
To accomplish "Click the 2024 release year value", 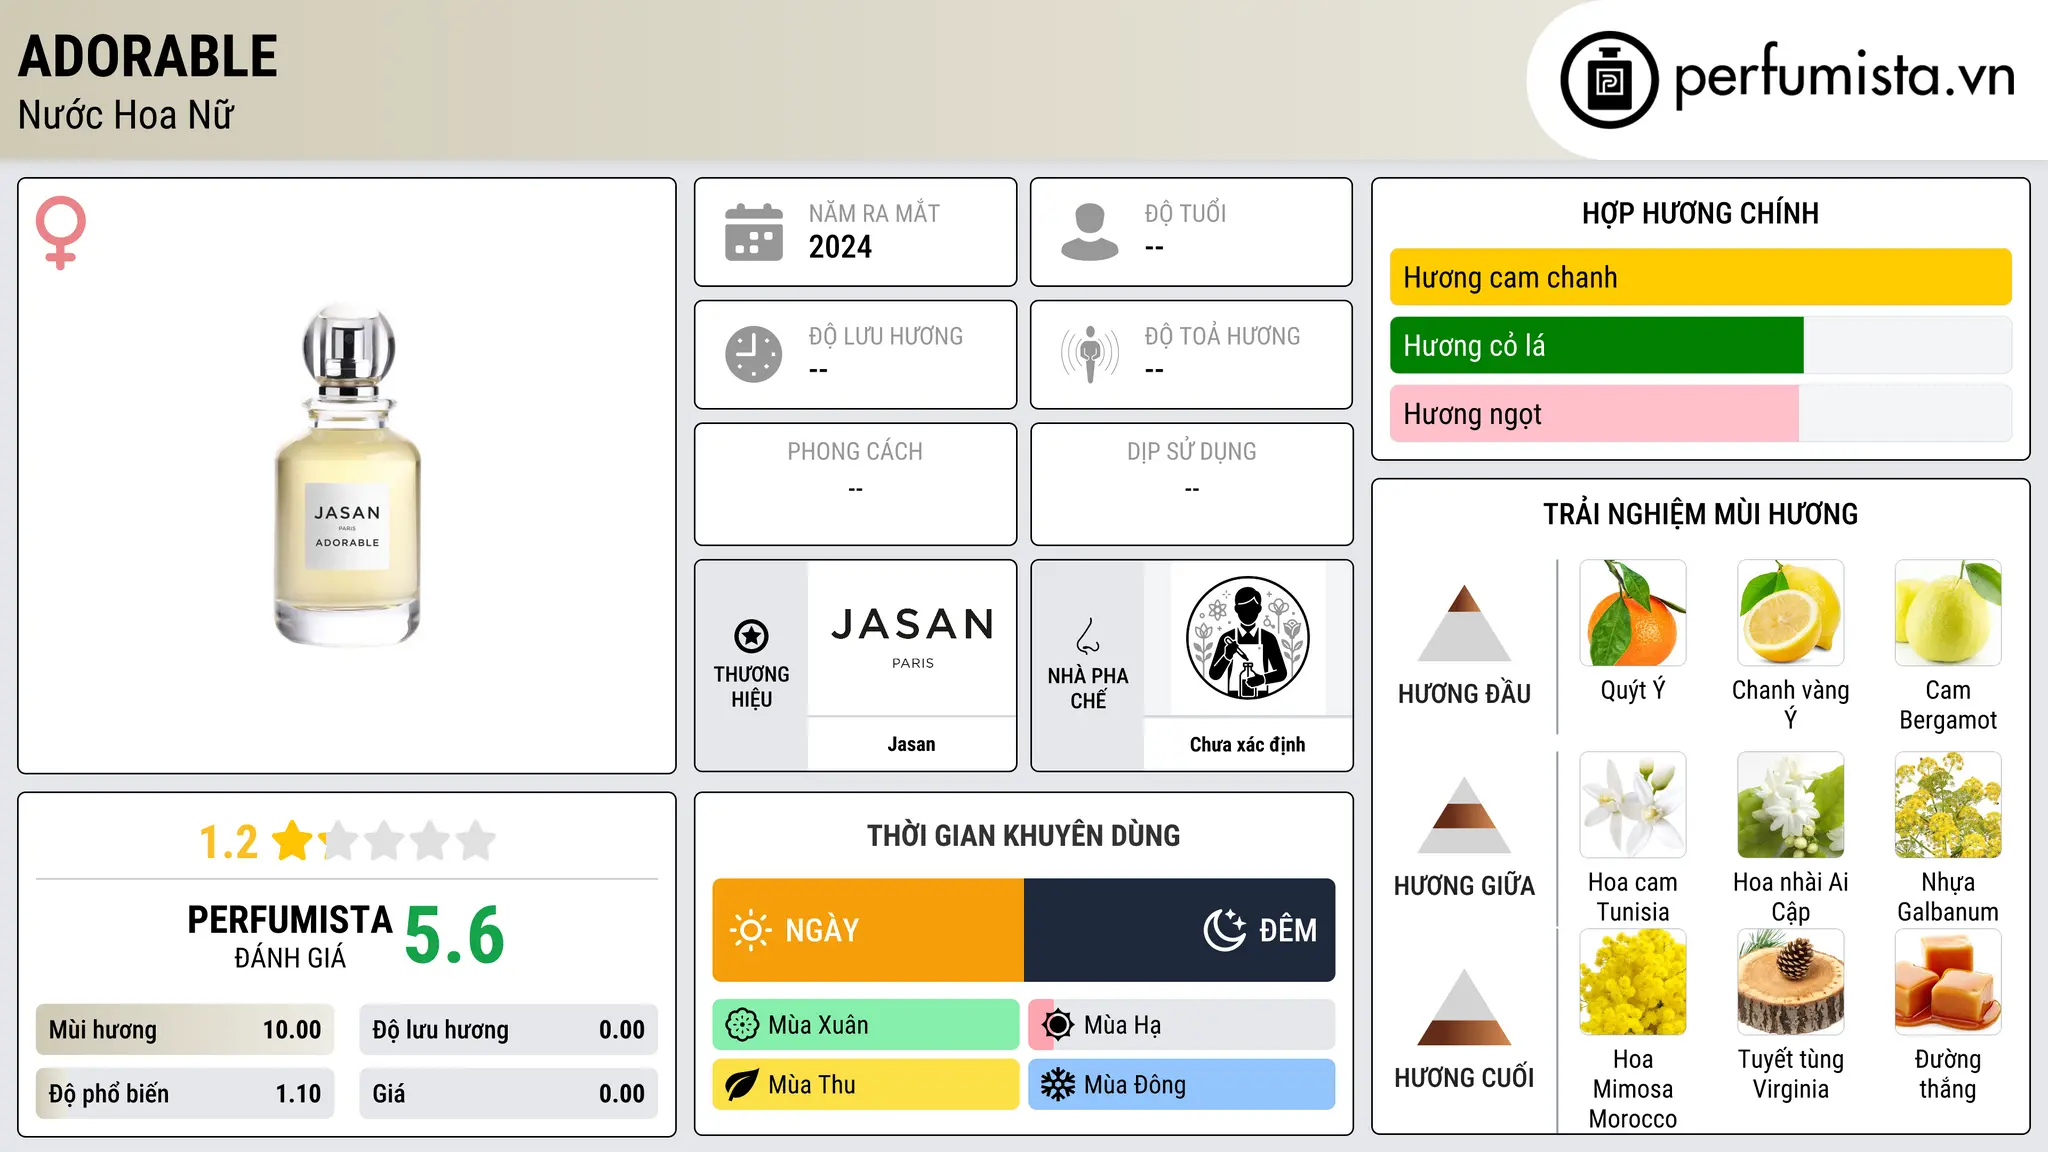I will point(840,247).
